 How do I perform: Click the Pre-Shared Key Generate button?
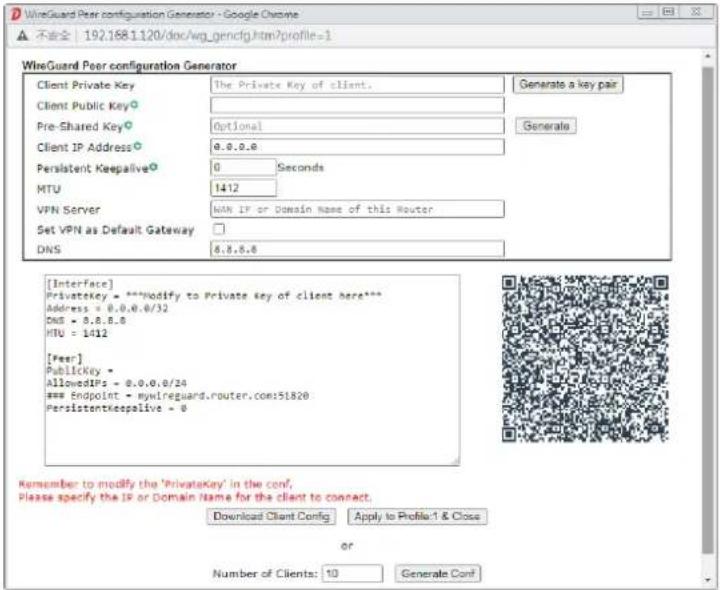click(546, 126)
